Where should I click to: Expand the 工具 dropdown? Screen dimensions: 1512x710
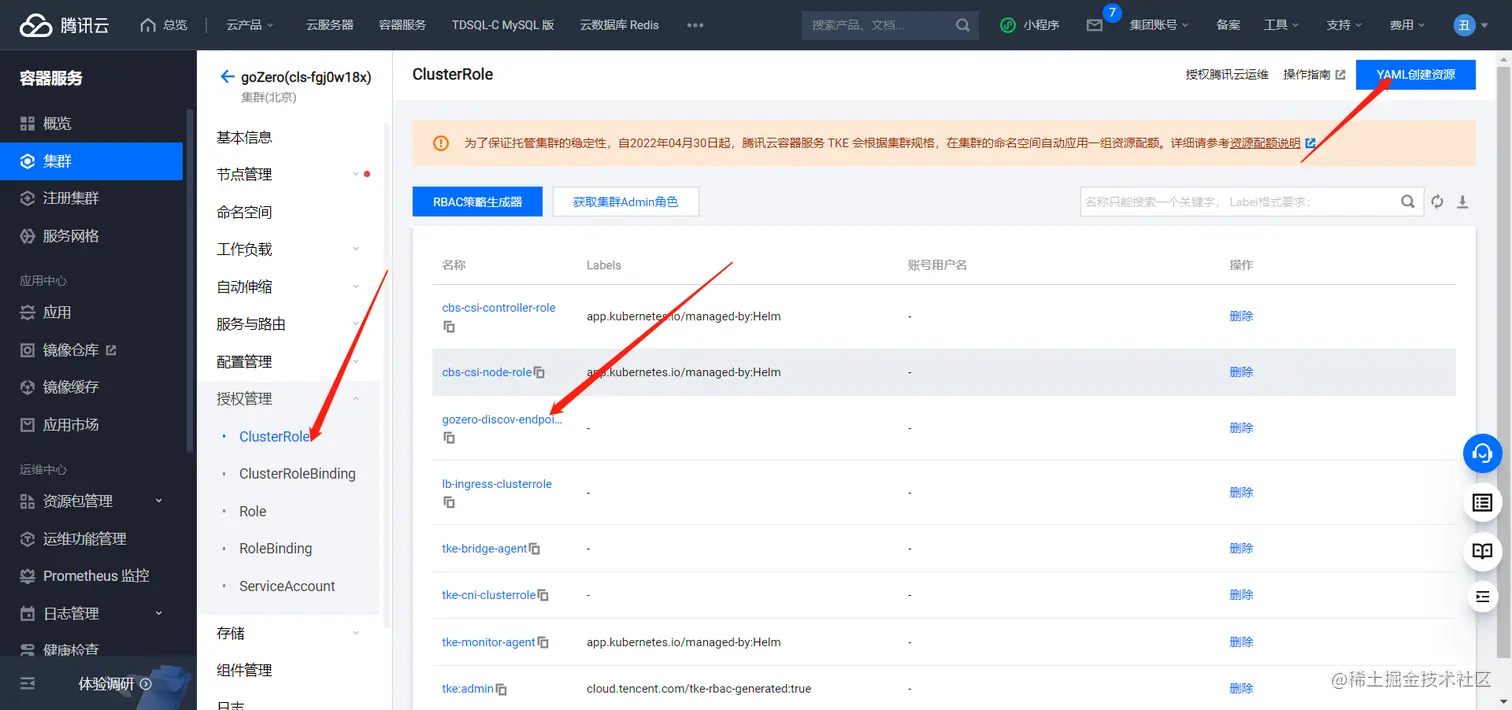(1281, 25)
